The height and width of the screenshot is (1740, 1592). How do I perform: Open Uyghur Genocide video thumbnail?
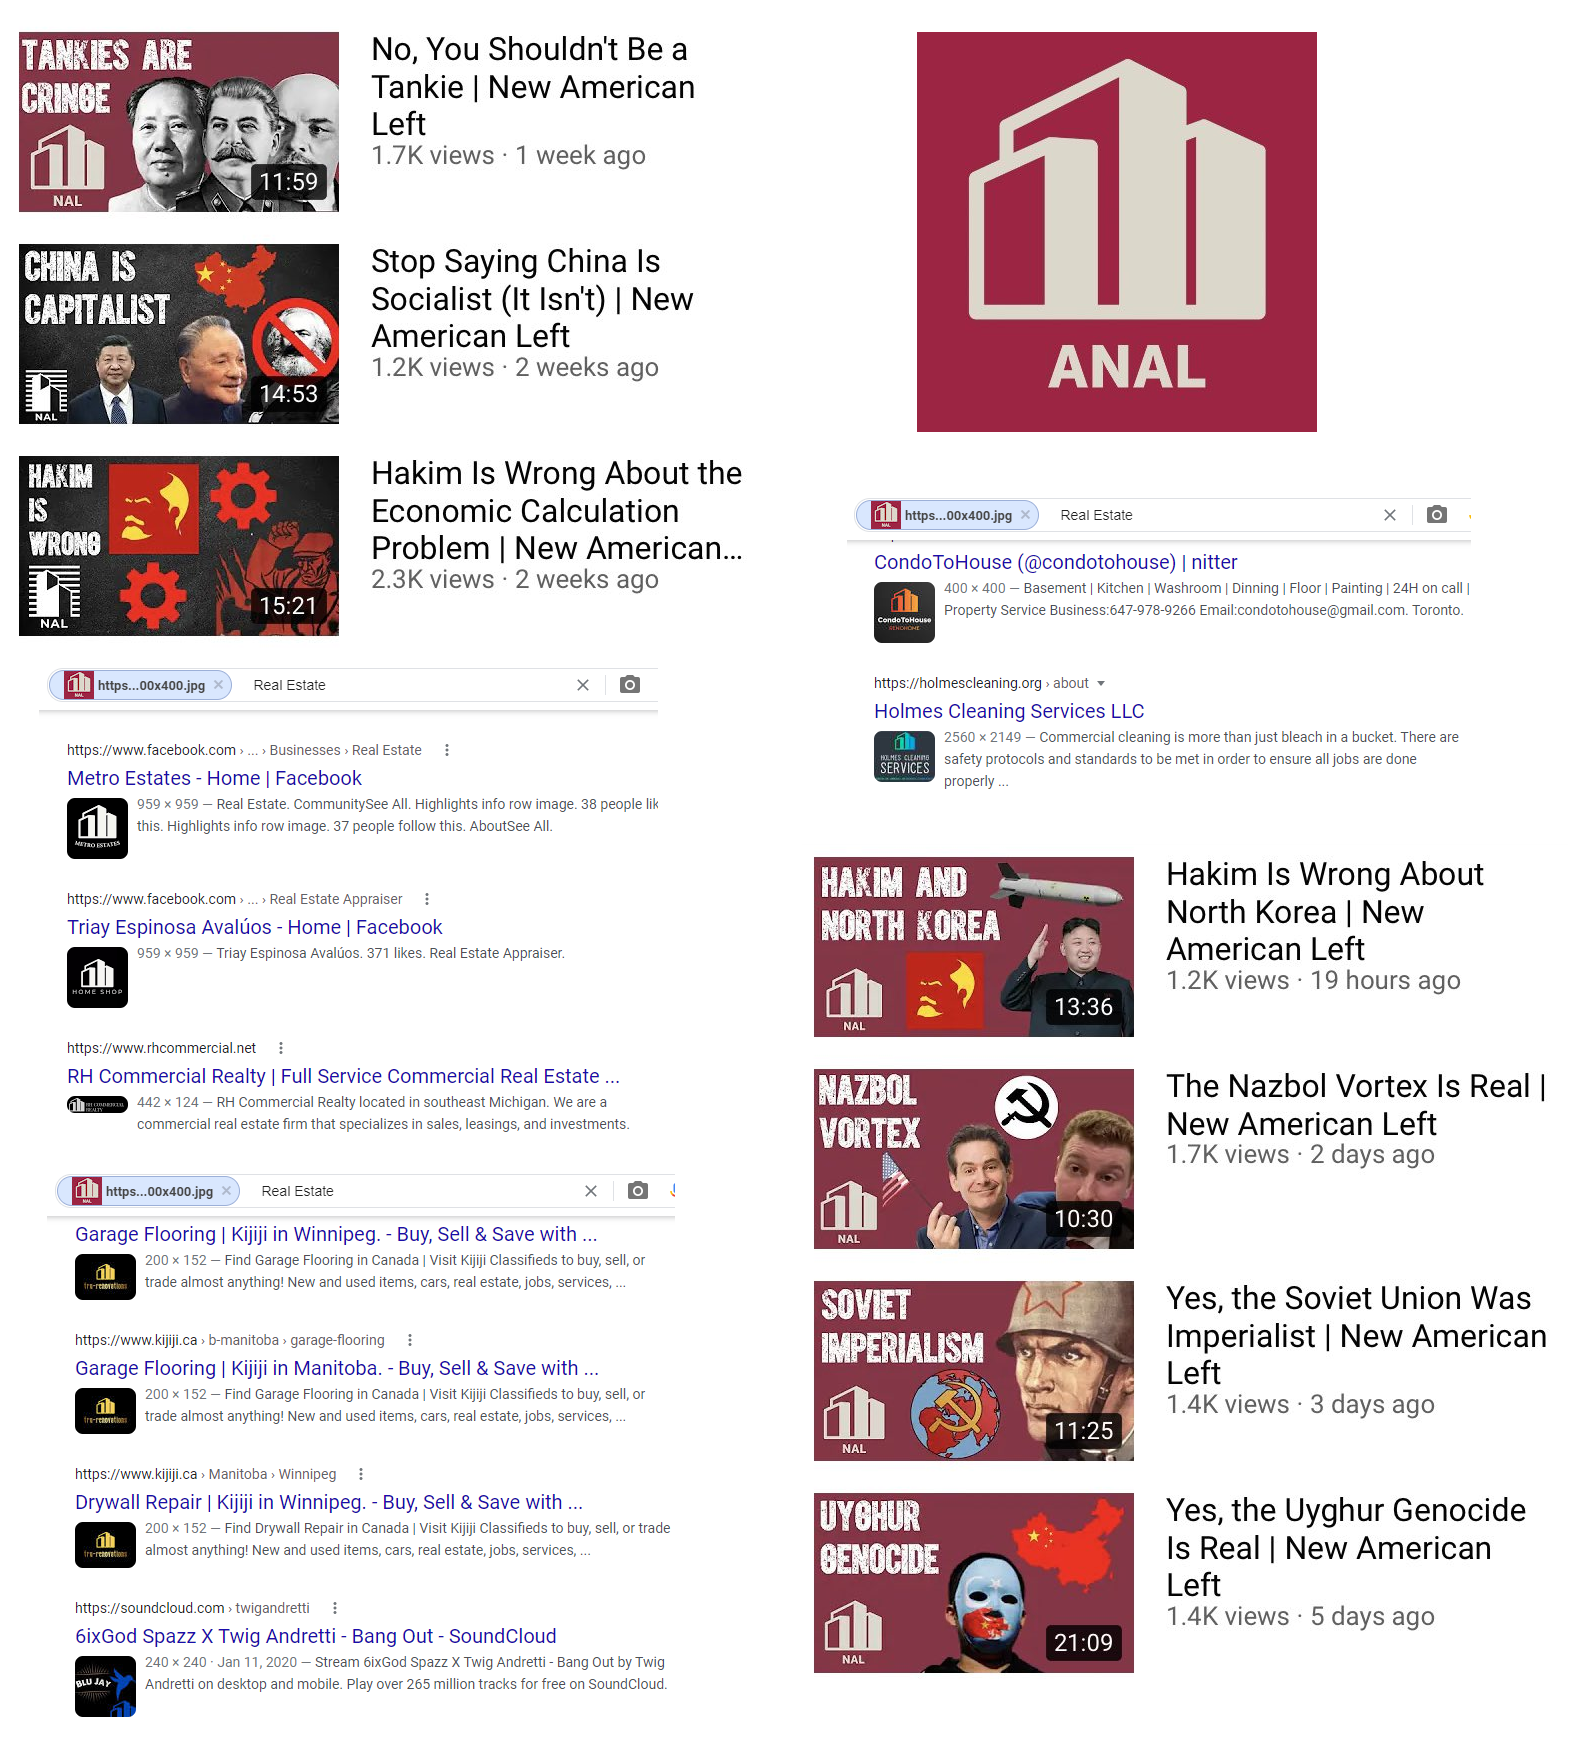coord(974,1583)
